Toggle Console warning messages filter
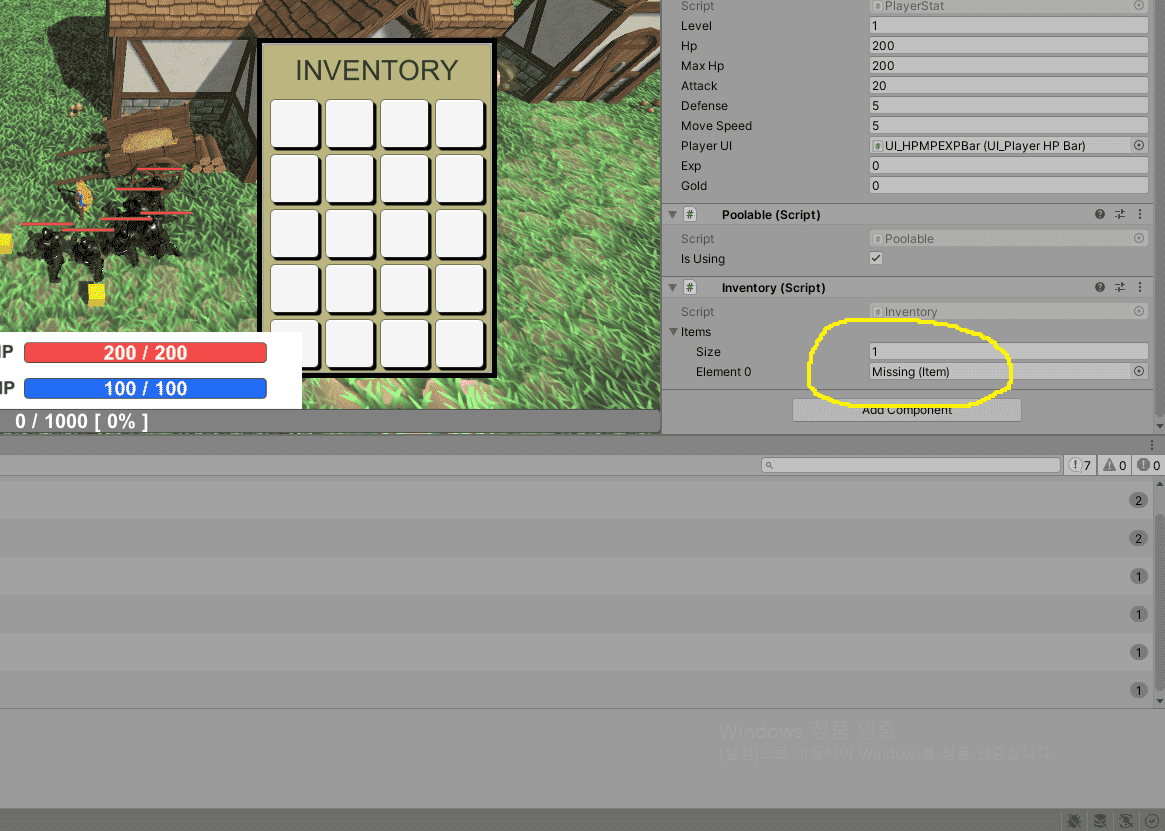 [1114, 465]
